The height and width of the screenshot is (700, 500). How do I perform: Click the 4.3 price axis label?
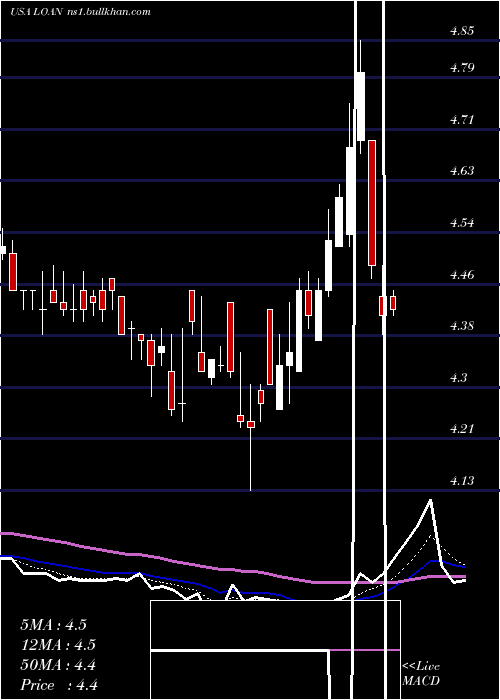pos(459,378)
